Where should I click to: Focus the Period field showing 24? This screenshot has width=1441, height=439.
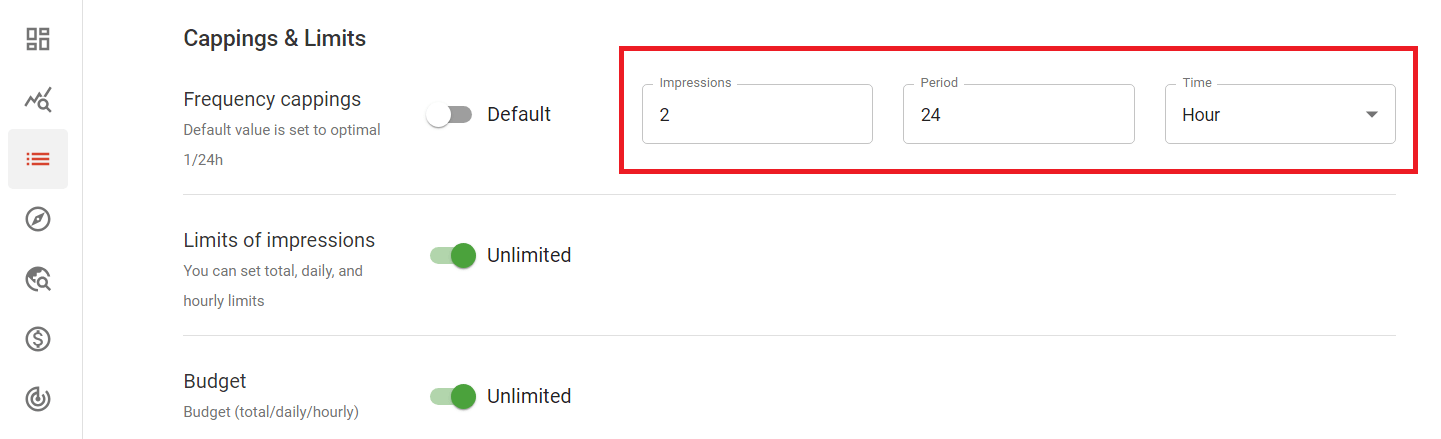tap(1018, 115)
